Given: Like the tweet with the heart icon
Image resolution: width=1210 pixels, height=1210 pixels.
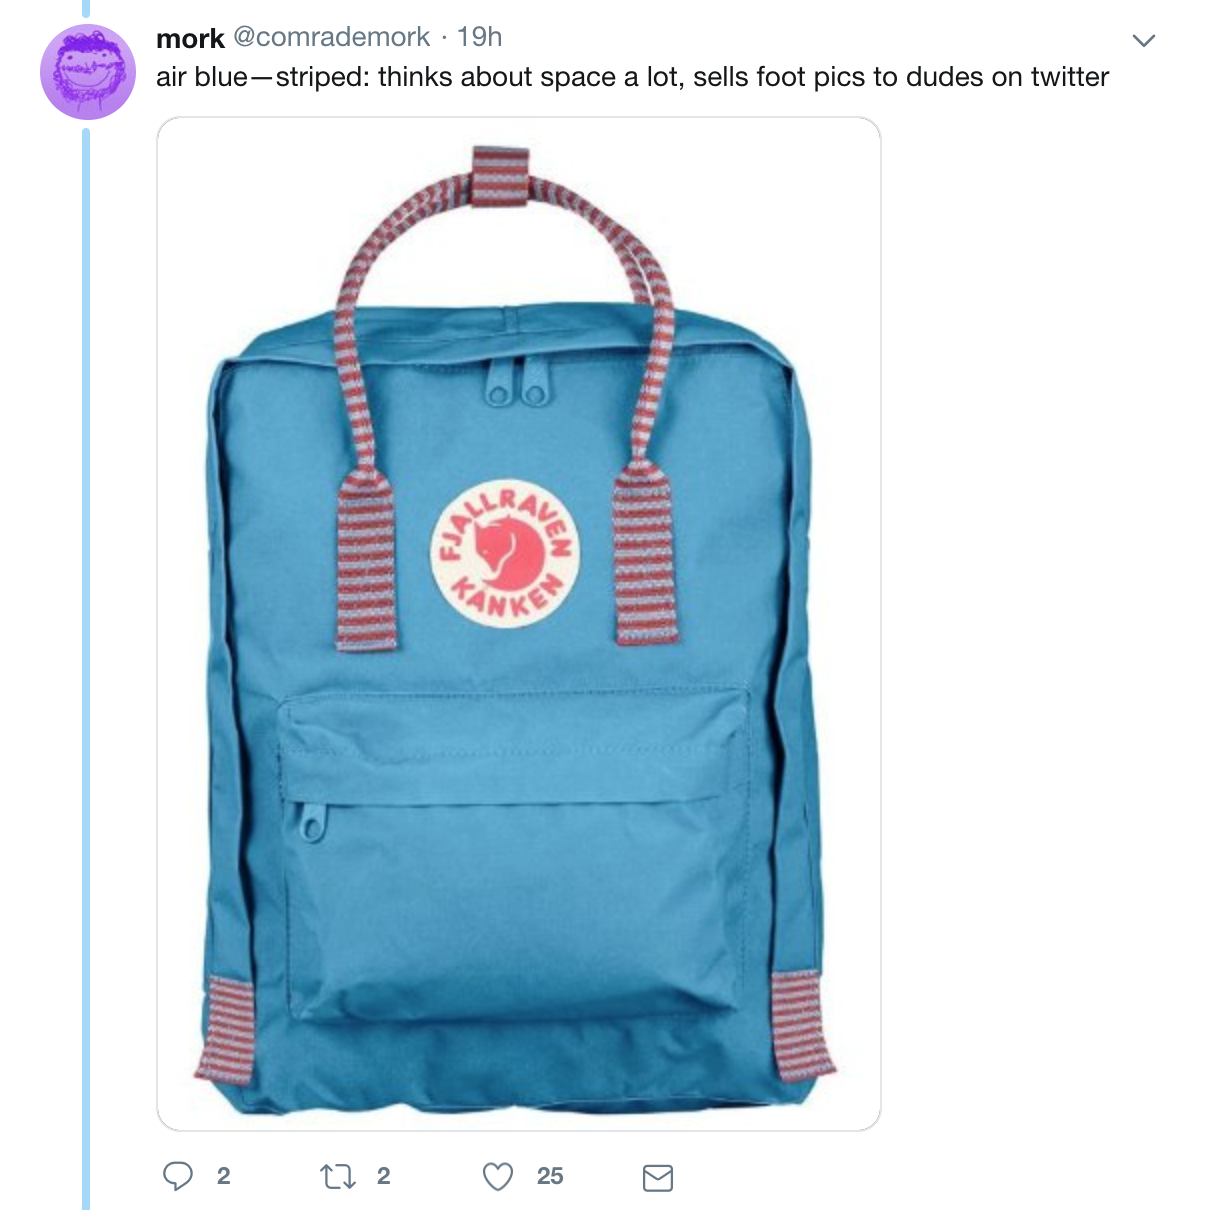Looking at the screenshot, I should (498, 1177).
